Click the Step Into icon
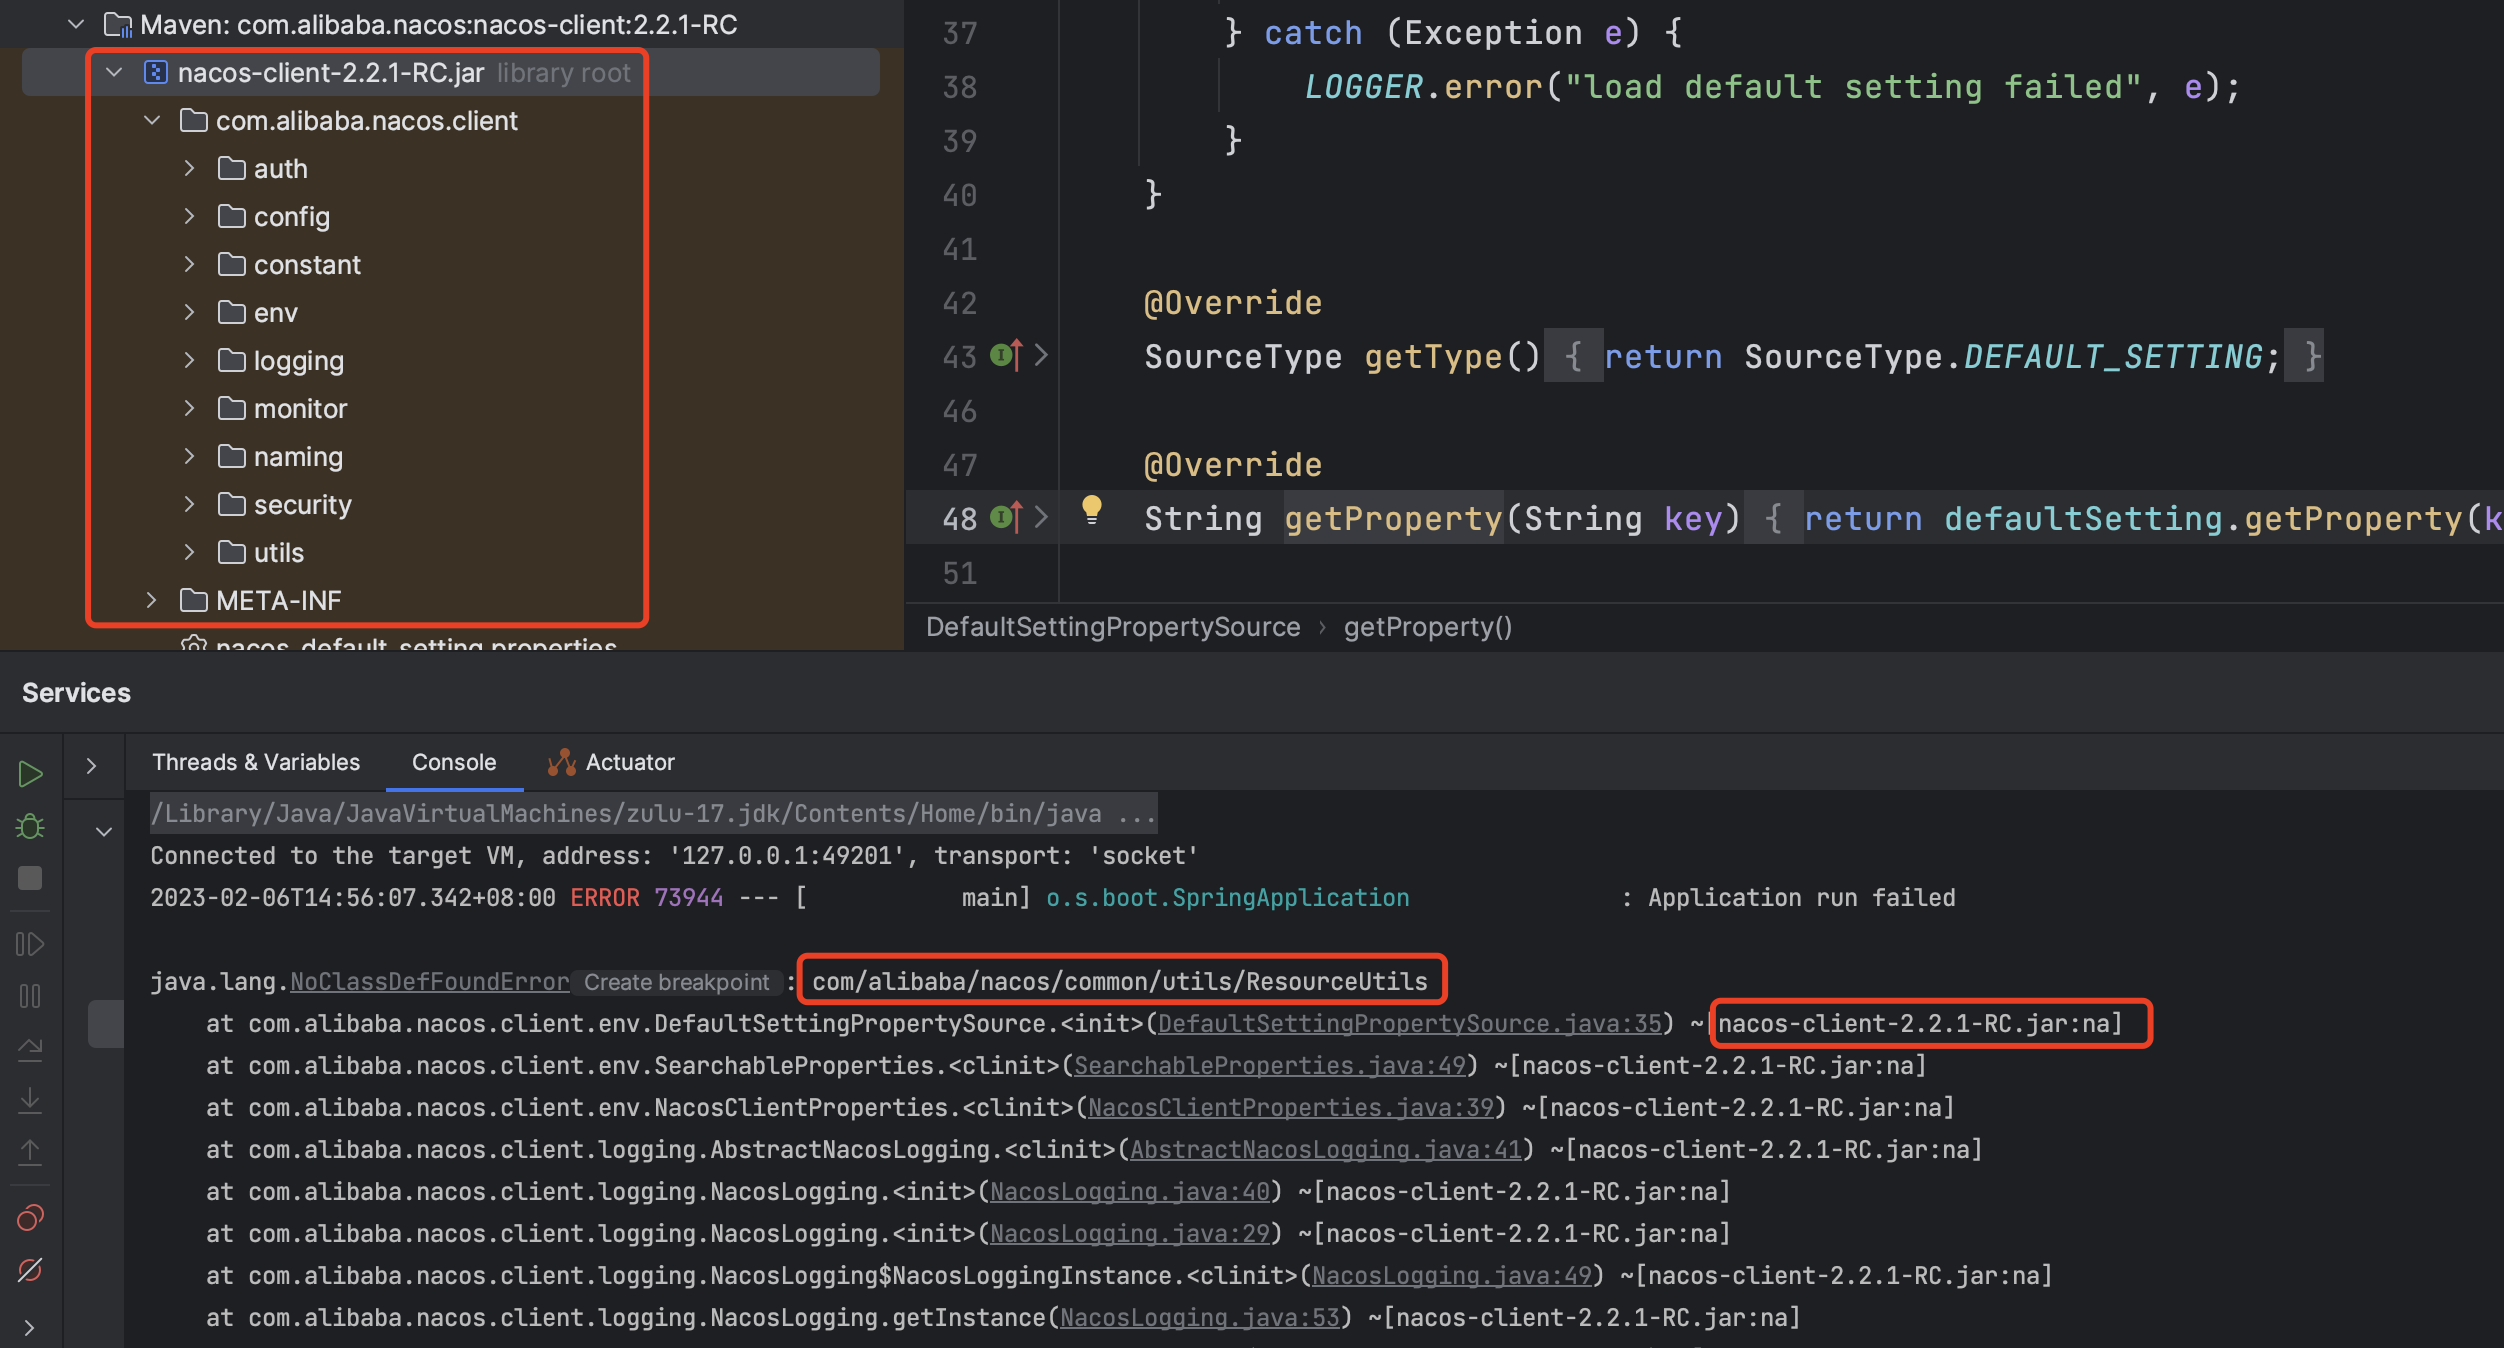2504x1348 pixels. pos(30,1100)
